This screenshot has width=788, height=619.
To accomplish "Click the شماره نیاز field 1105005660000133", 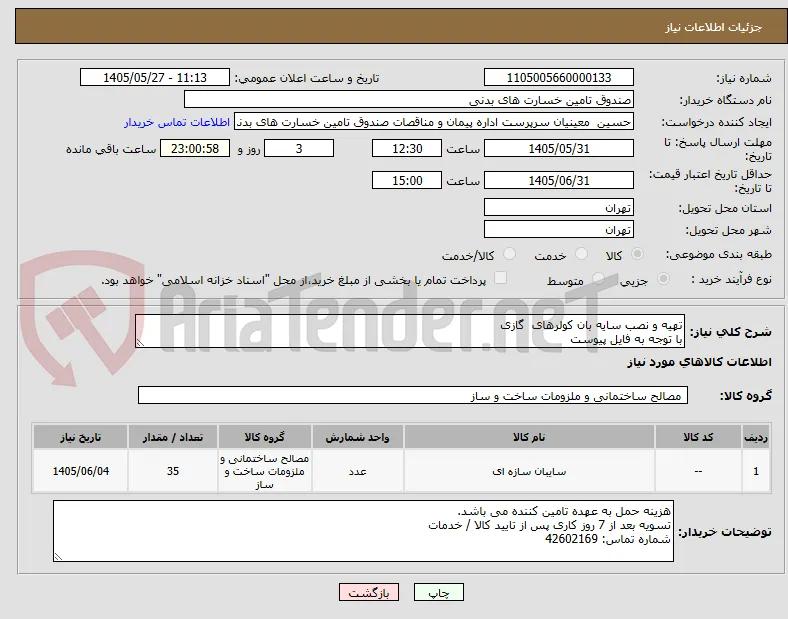I will coord(559,77).
